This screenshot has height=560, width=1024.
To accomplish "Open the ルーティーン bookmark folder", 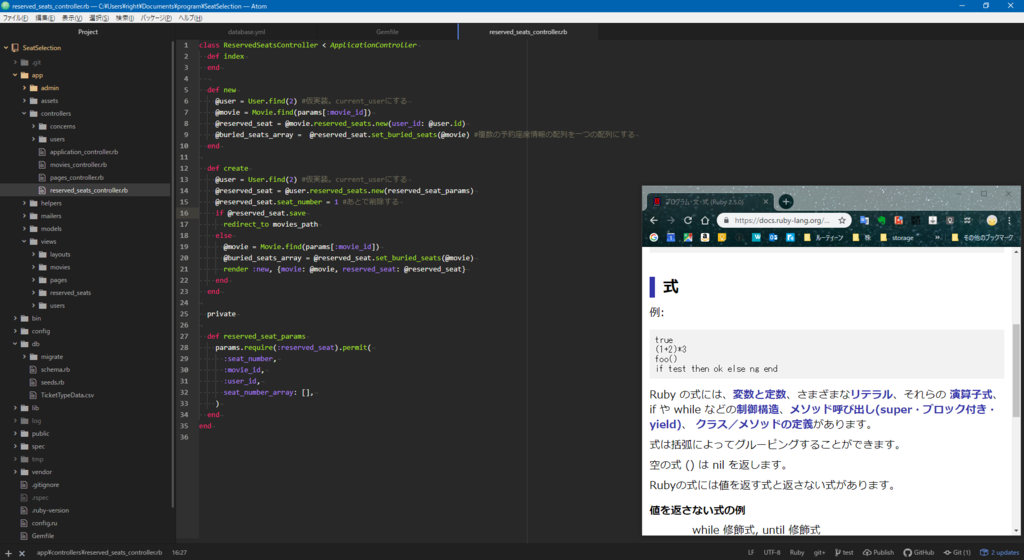I will [x=824, y=238].
